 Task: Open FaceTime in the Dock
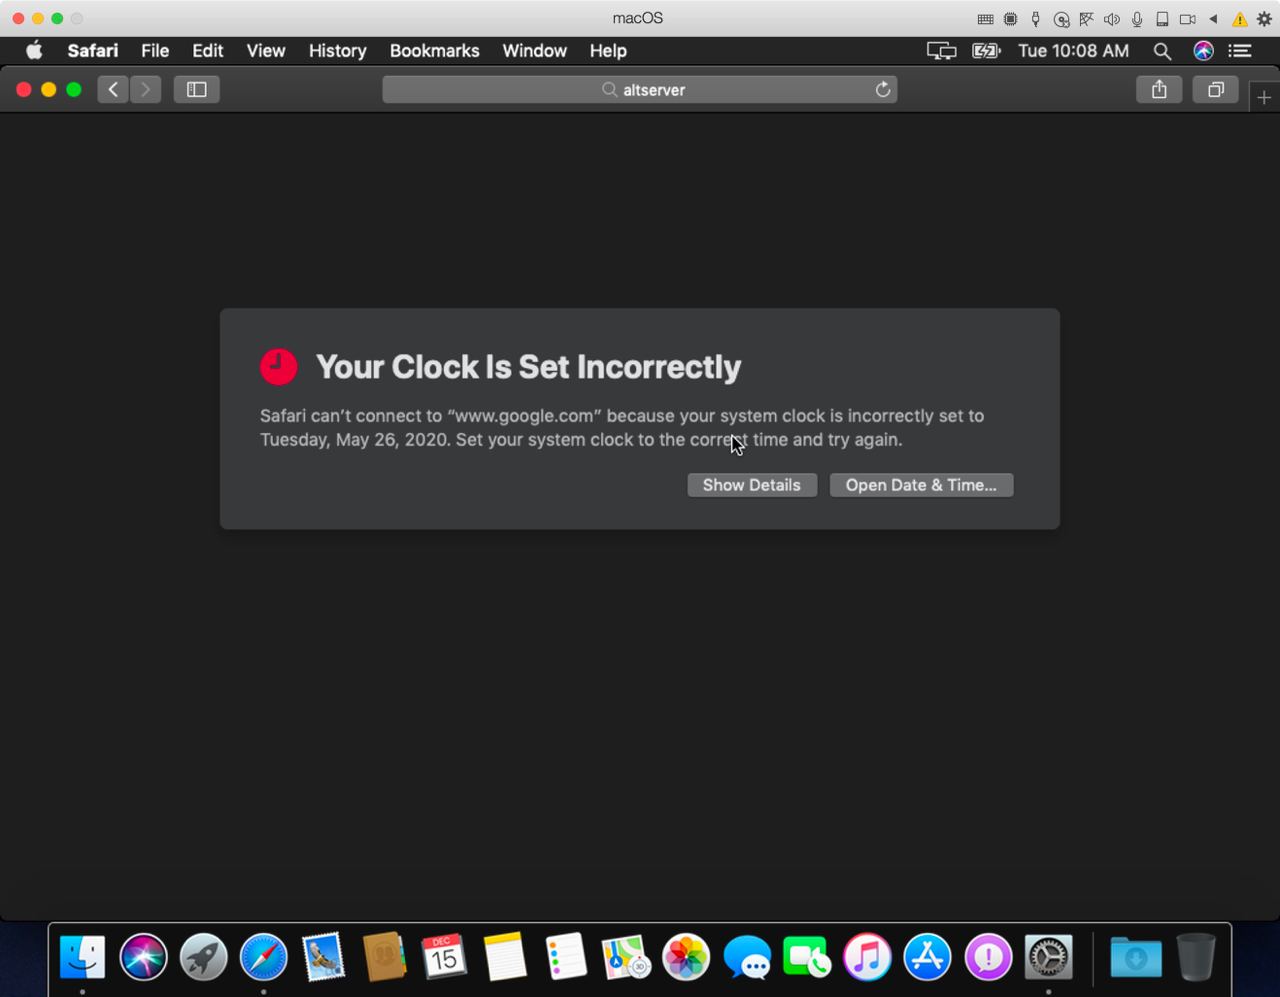coord(807,958)
